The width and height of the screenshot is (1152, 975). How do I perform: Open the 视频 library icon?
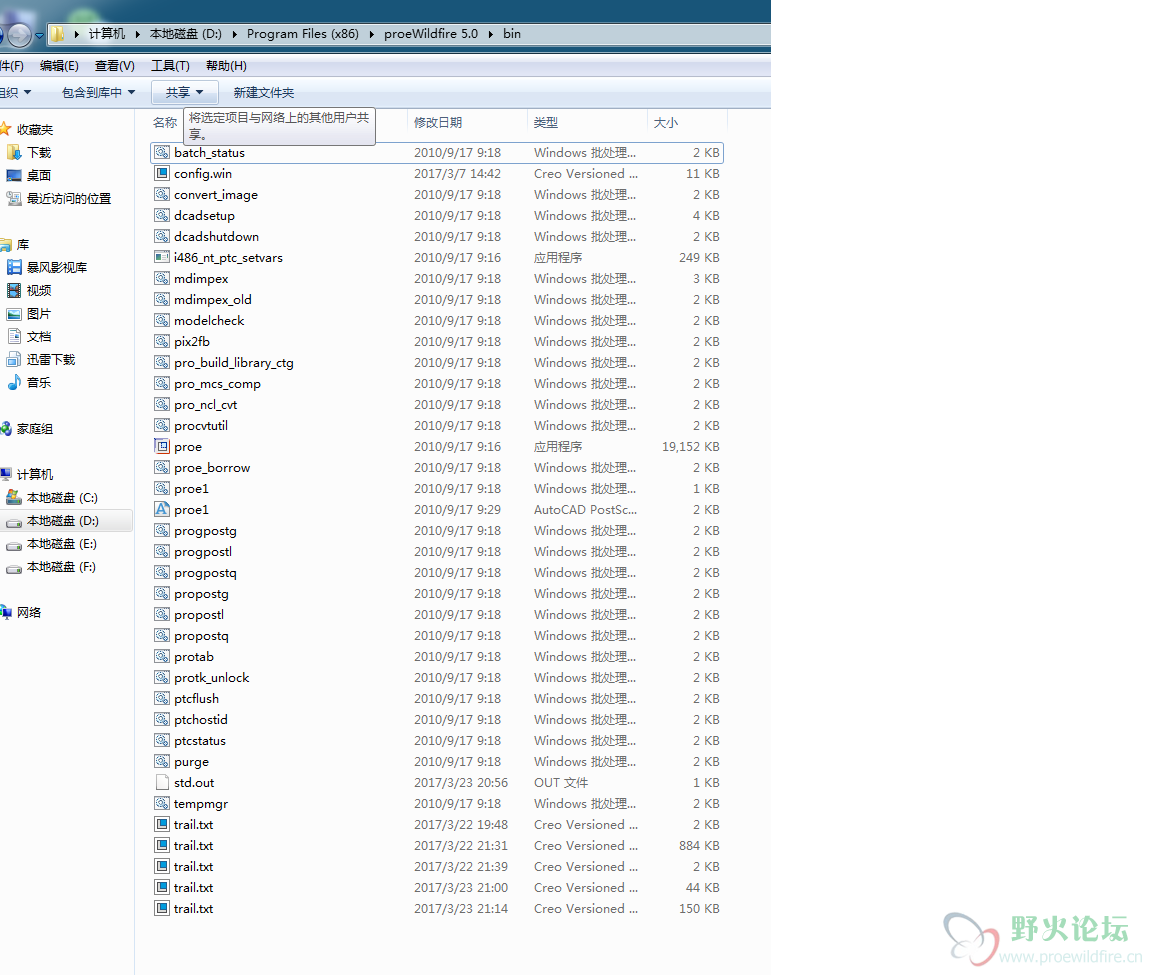click(14, 290)
